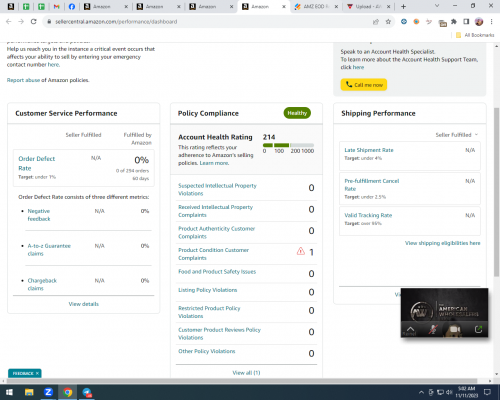Open Product Condition Customer Complaints

coord(213,254)
